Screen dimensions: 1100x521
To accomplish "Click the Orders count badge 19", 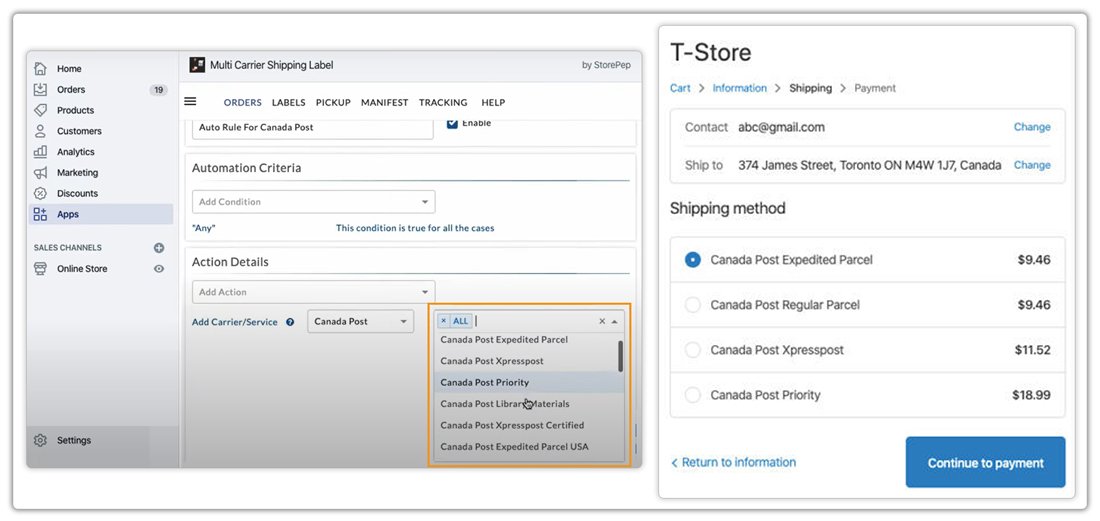I will click(x=159, y=90).
